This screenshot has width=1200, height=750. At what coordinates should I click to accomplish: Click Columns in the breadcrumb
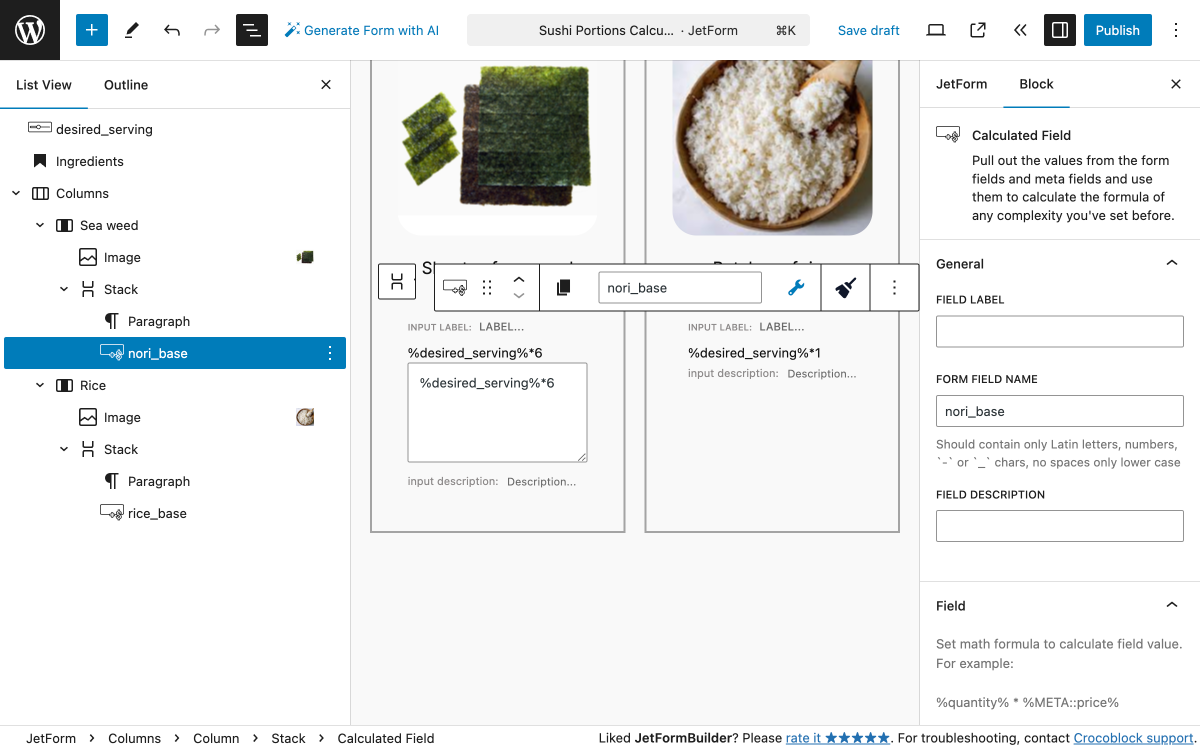(x=134, y=738)
